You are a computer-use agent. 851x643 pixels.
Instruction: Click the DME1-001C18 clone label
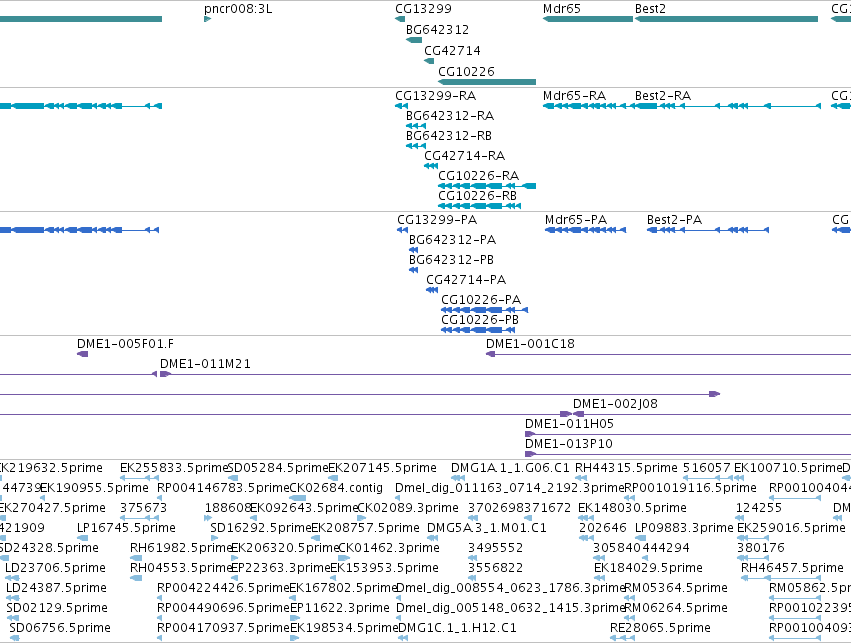pos(530,344)
